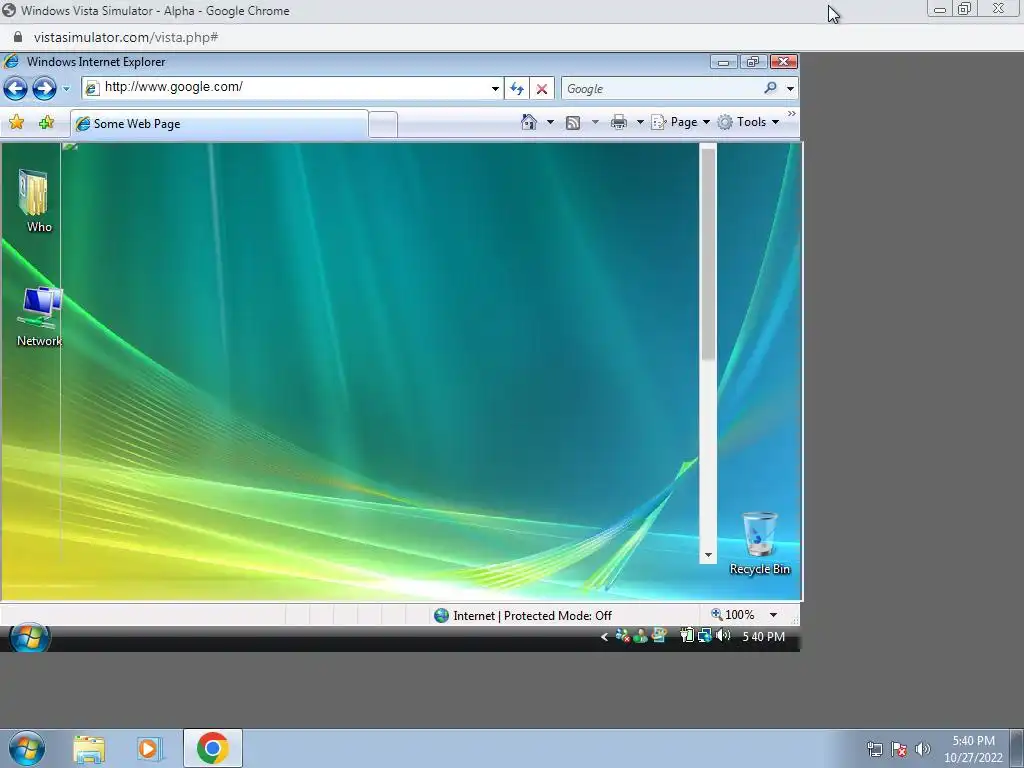Viewport: 1024px width, 768px height.
Task: Click the RSS Feeds icon
Action: (x=573, y=122)
